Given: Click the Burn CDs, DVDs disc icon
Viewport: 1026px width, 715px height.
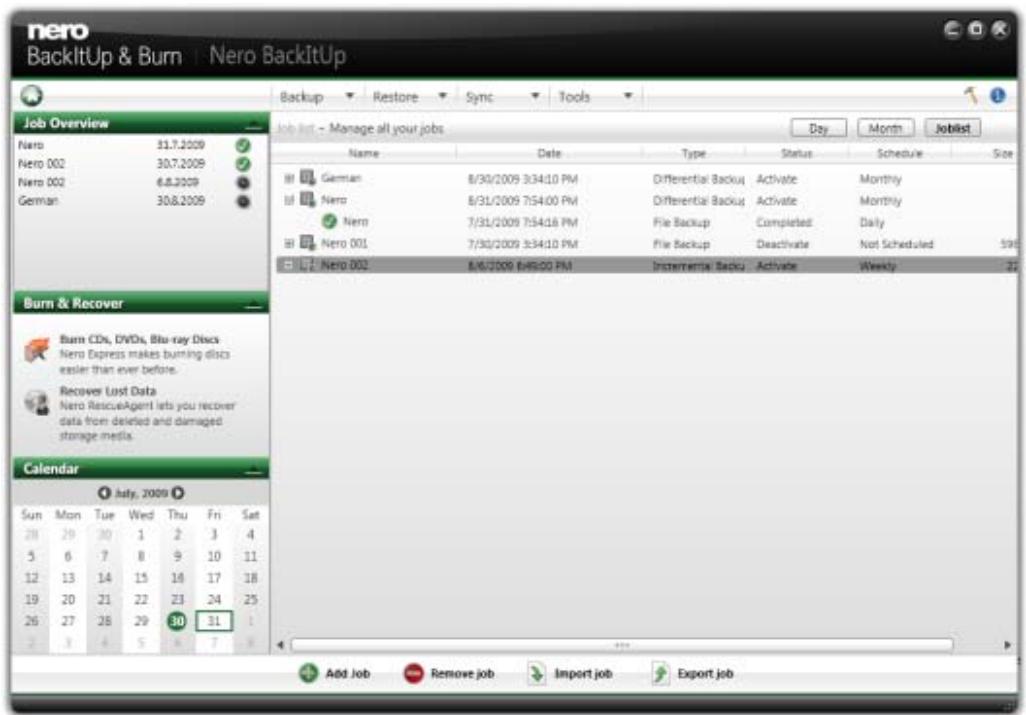Looking at the screenshot, I should [37, 350].
